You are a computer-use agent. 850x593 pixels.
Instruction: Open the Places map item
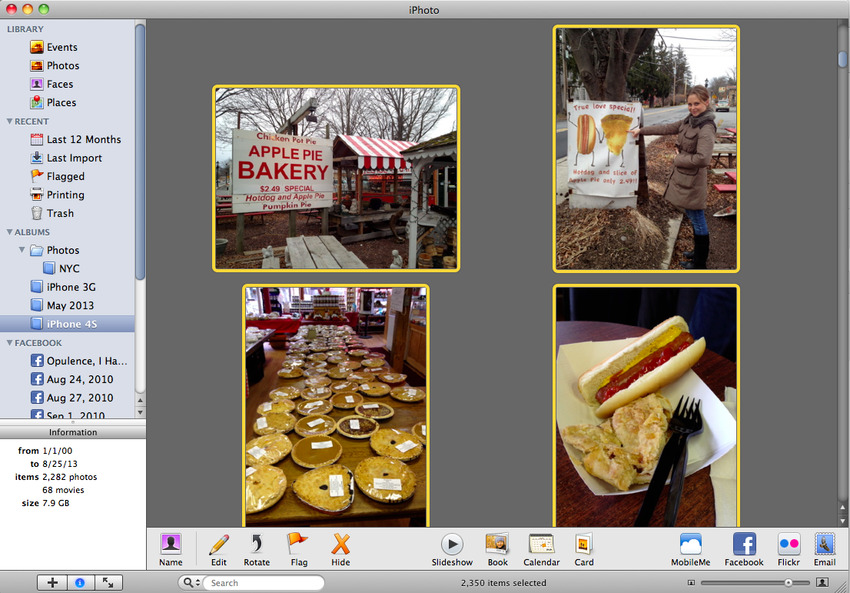click(53, 102)
